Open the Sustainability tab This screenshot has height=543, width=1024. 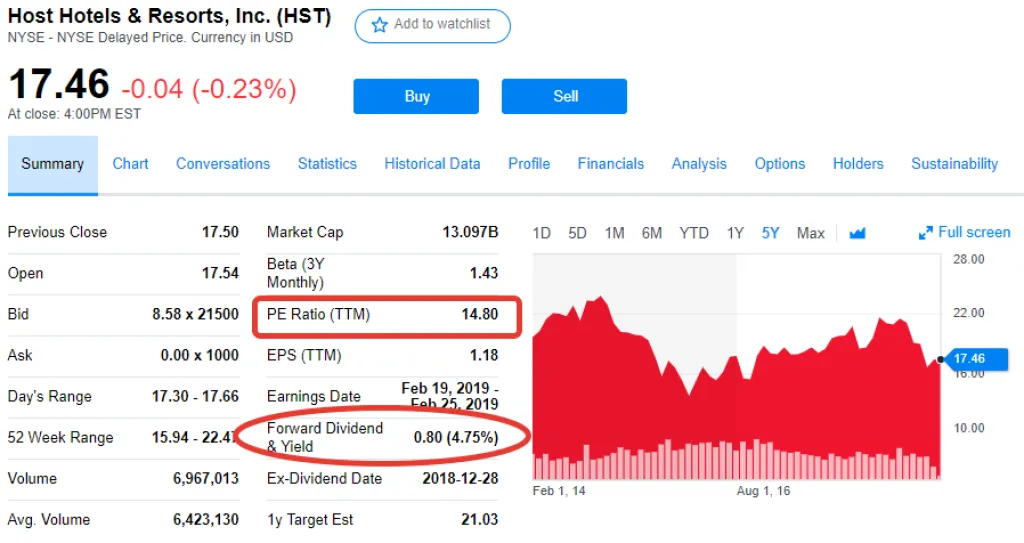point(954,164)
